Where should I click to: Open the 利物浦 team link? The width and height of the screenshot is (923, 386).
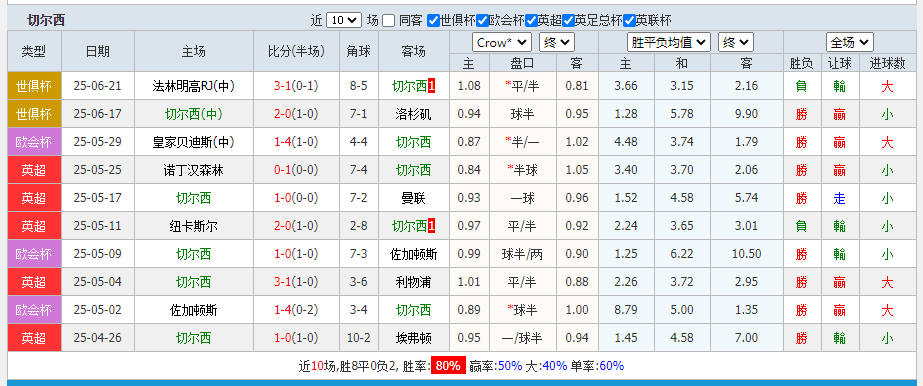click(413, 282)
